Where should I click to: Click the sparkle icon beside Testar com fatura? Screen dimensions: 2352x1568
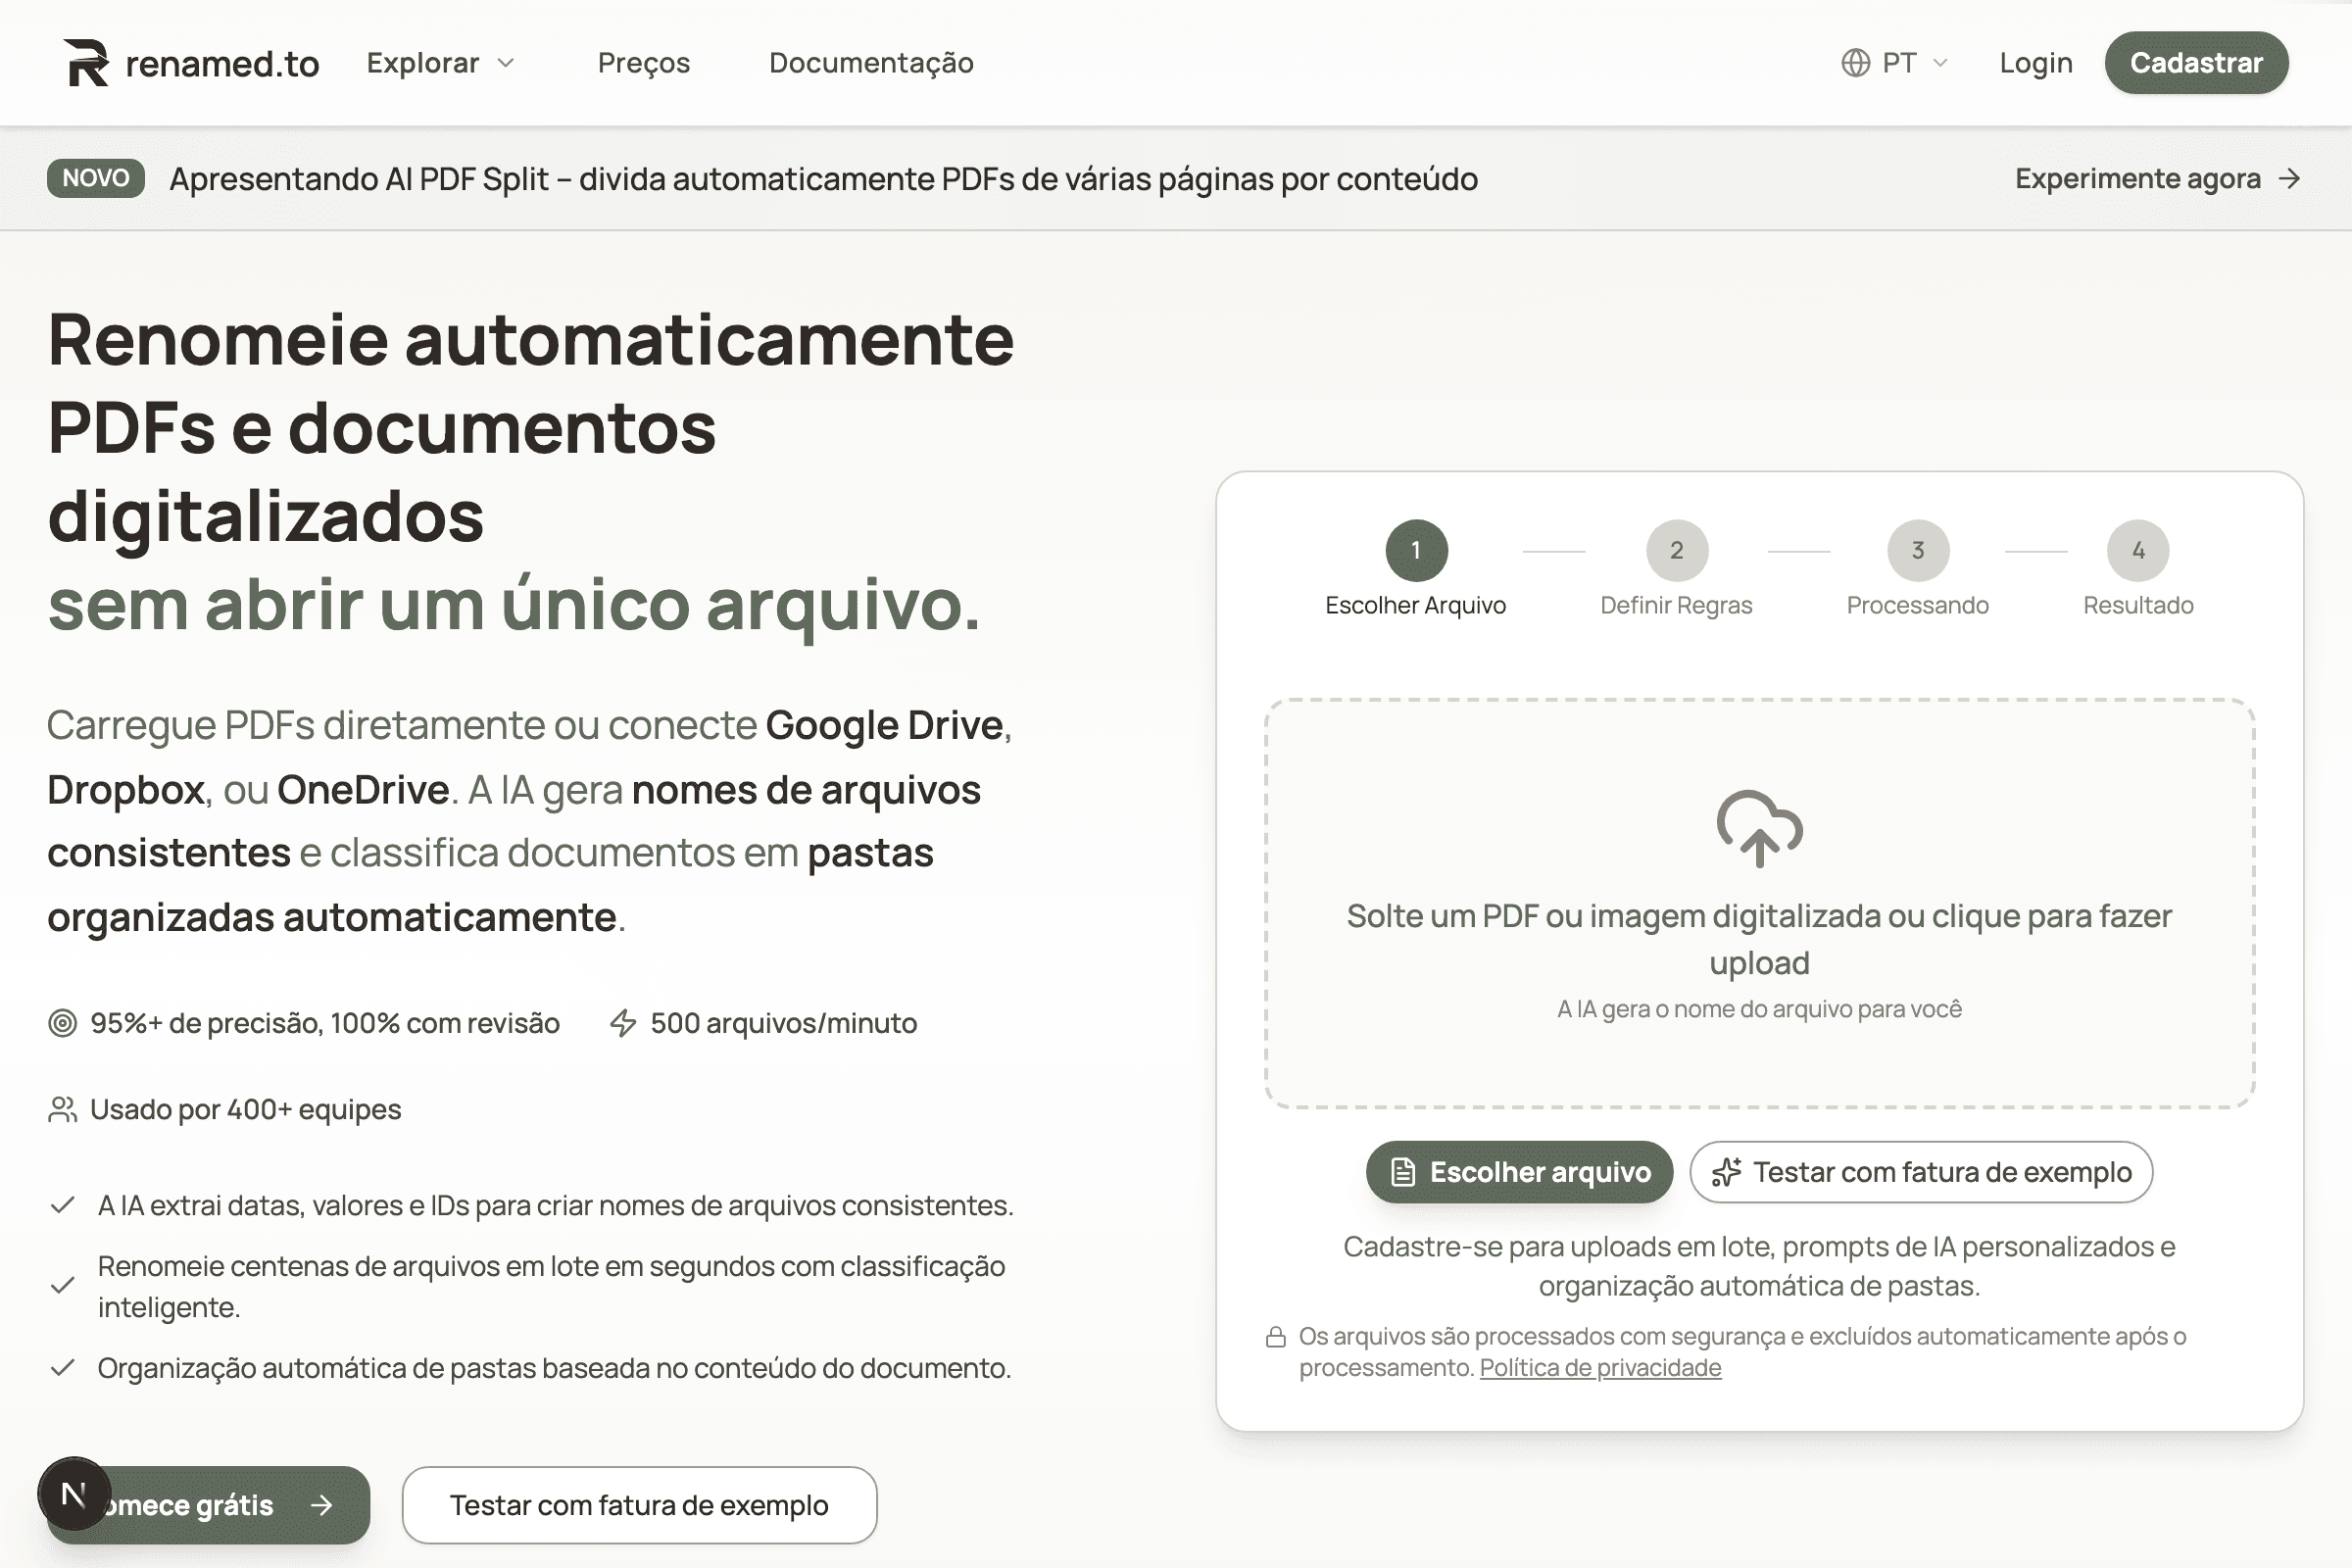tap(1729, 1171)
